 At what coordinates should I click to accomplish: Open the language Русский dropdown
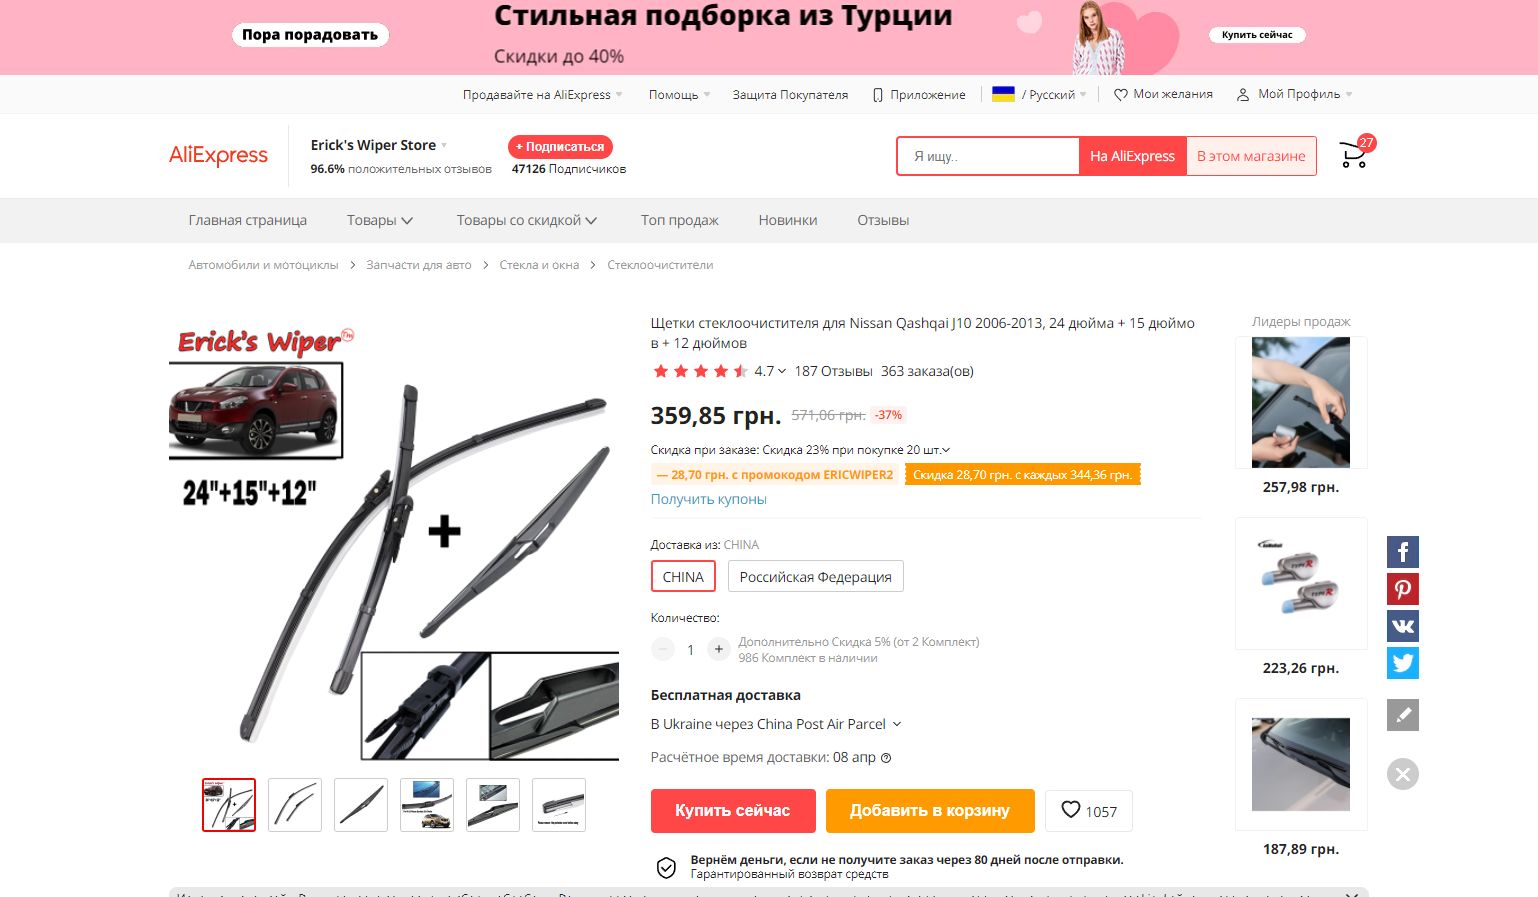1040,94
